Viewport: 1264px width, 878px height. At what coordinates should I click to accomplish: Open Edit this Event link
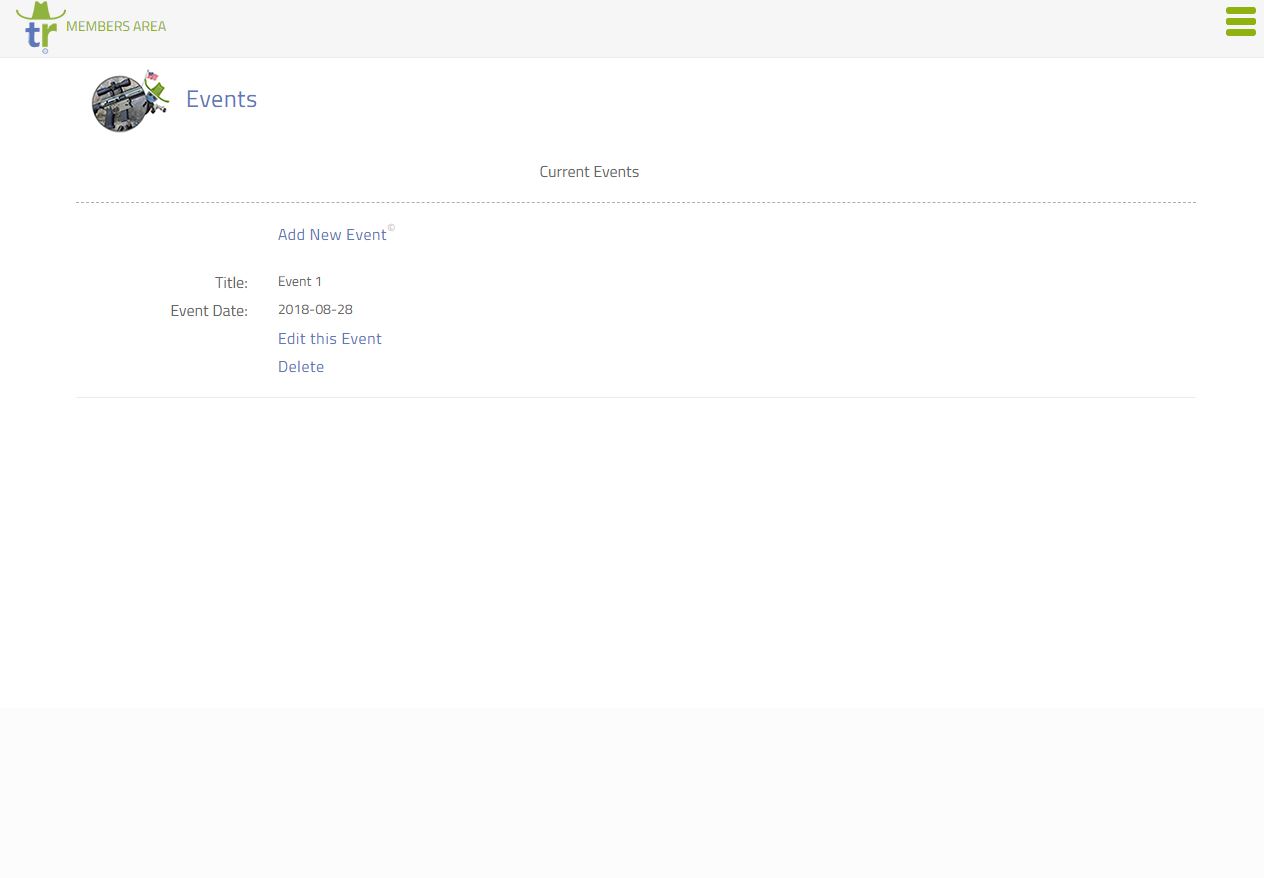(330, 338)
